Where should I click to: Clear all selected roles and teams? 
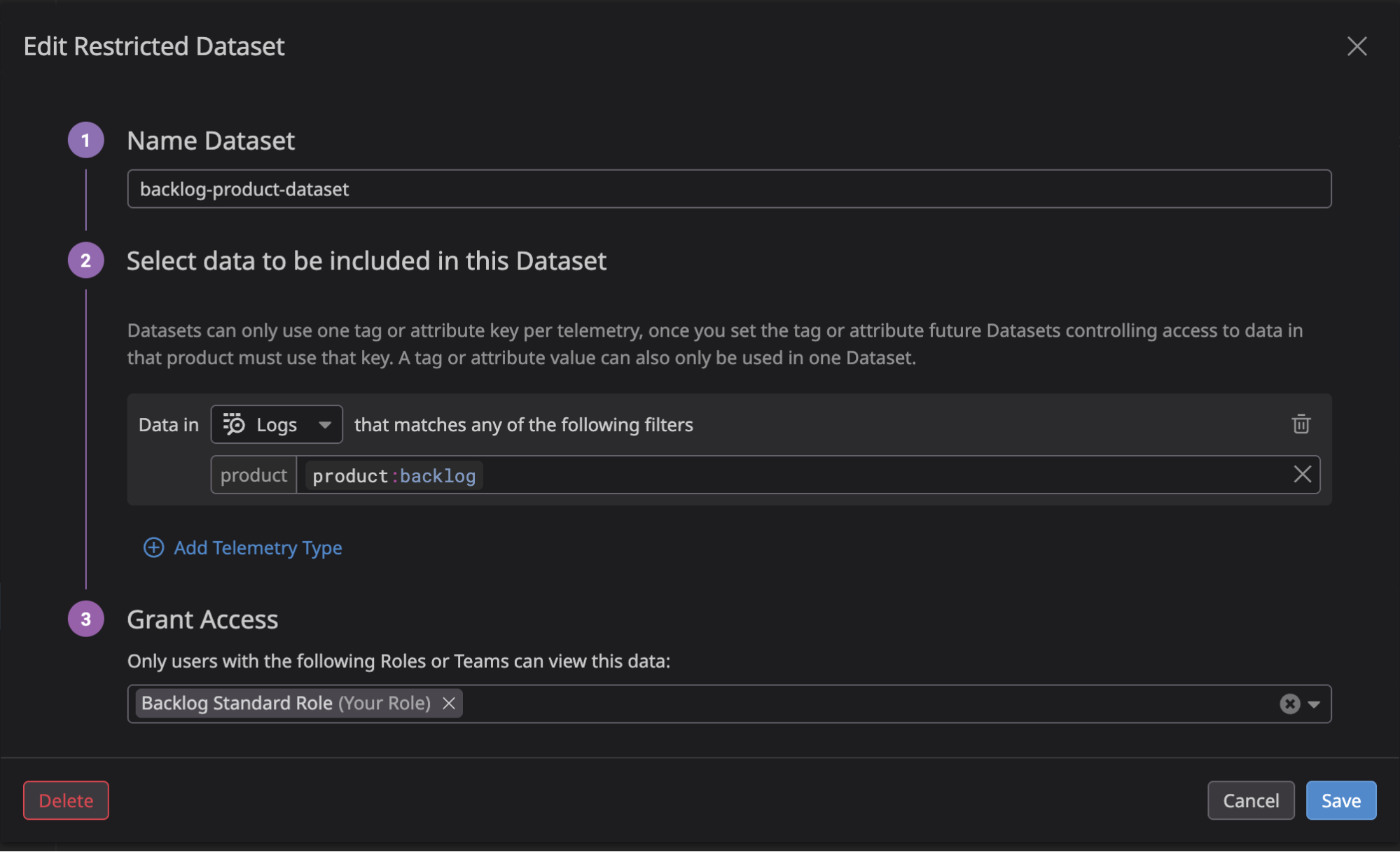pyautogui.click(x=1290, y=704)
